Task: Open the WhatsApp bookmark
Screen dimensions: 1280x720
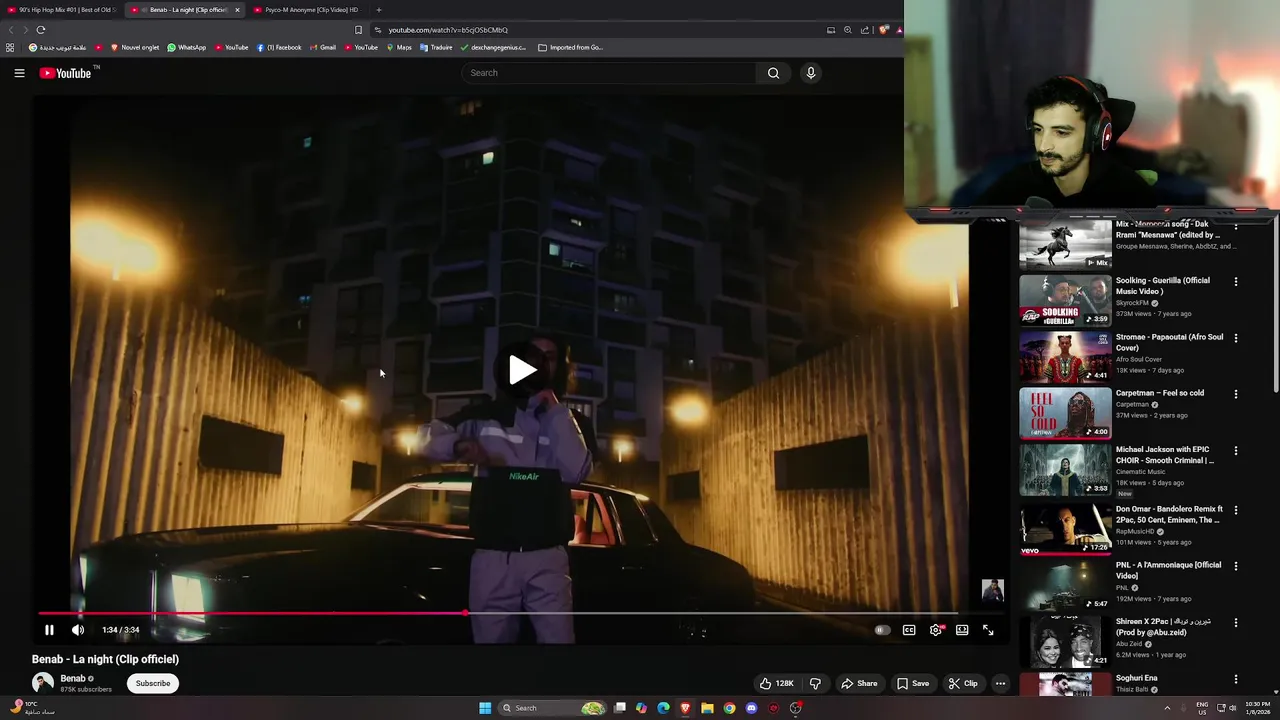Action: pyautogui.click(x=187, y=47)
